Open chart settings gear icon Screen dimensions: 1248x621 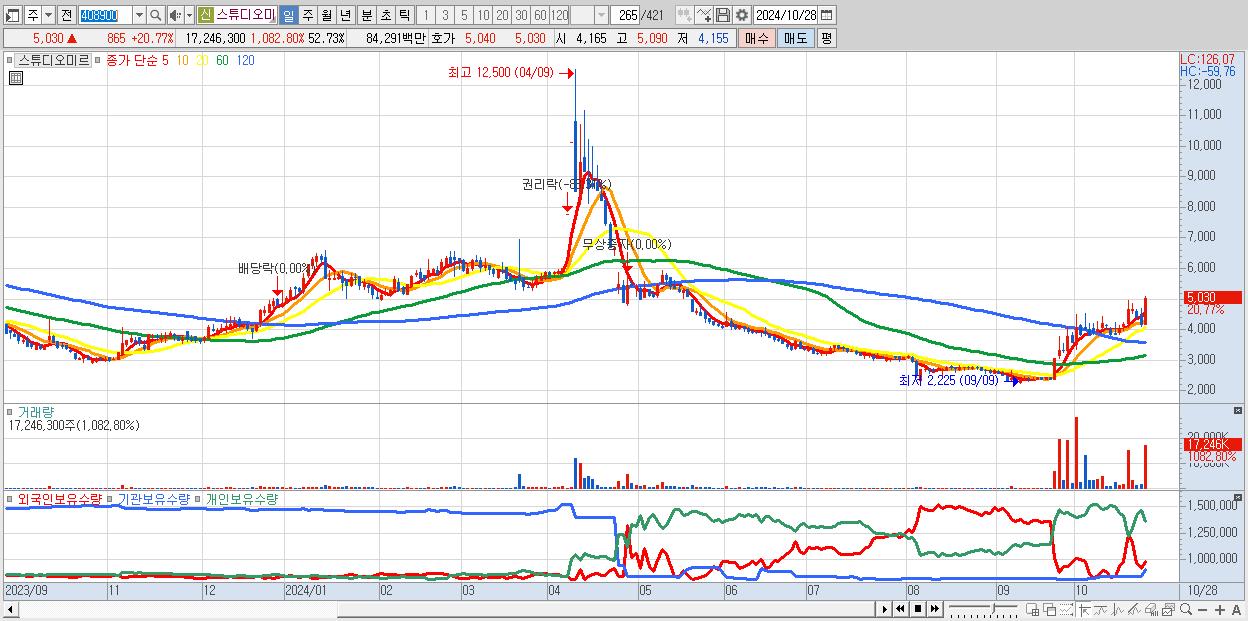pyautogui.click(x=741, y=15)
